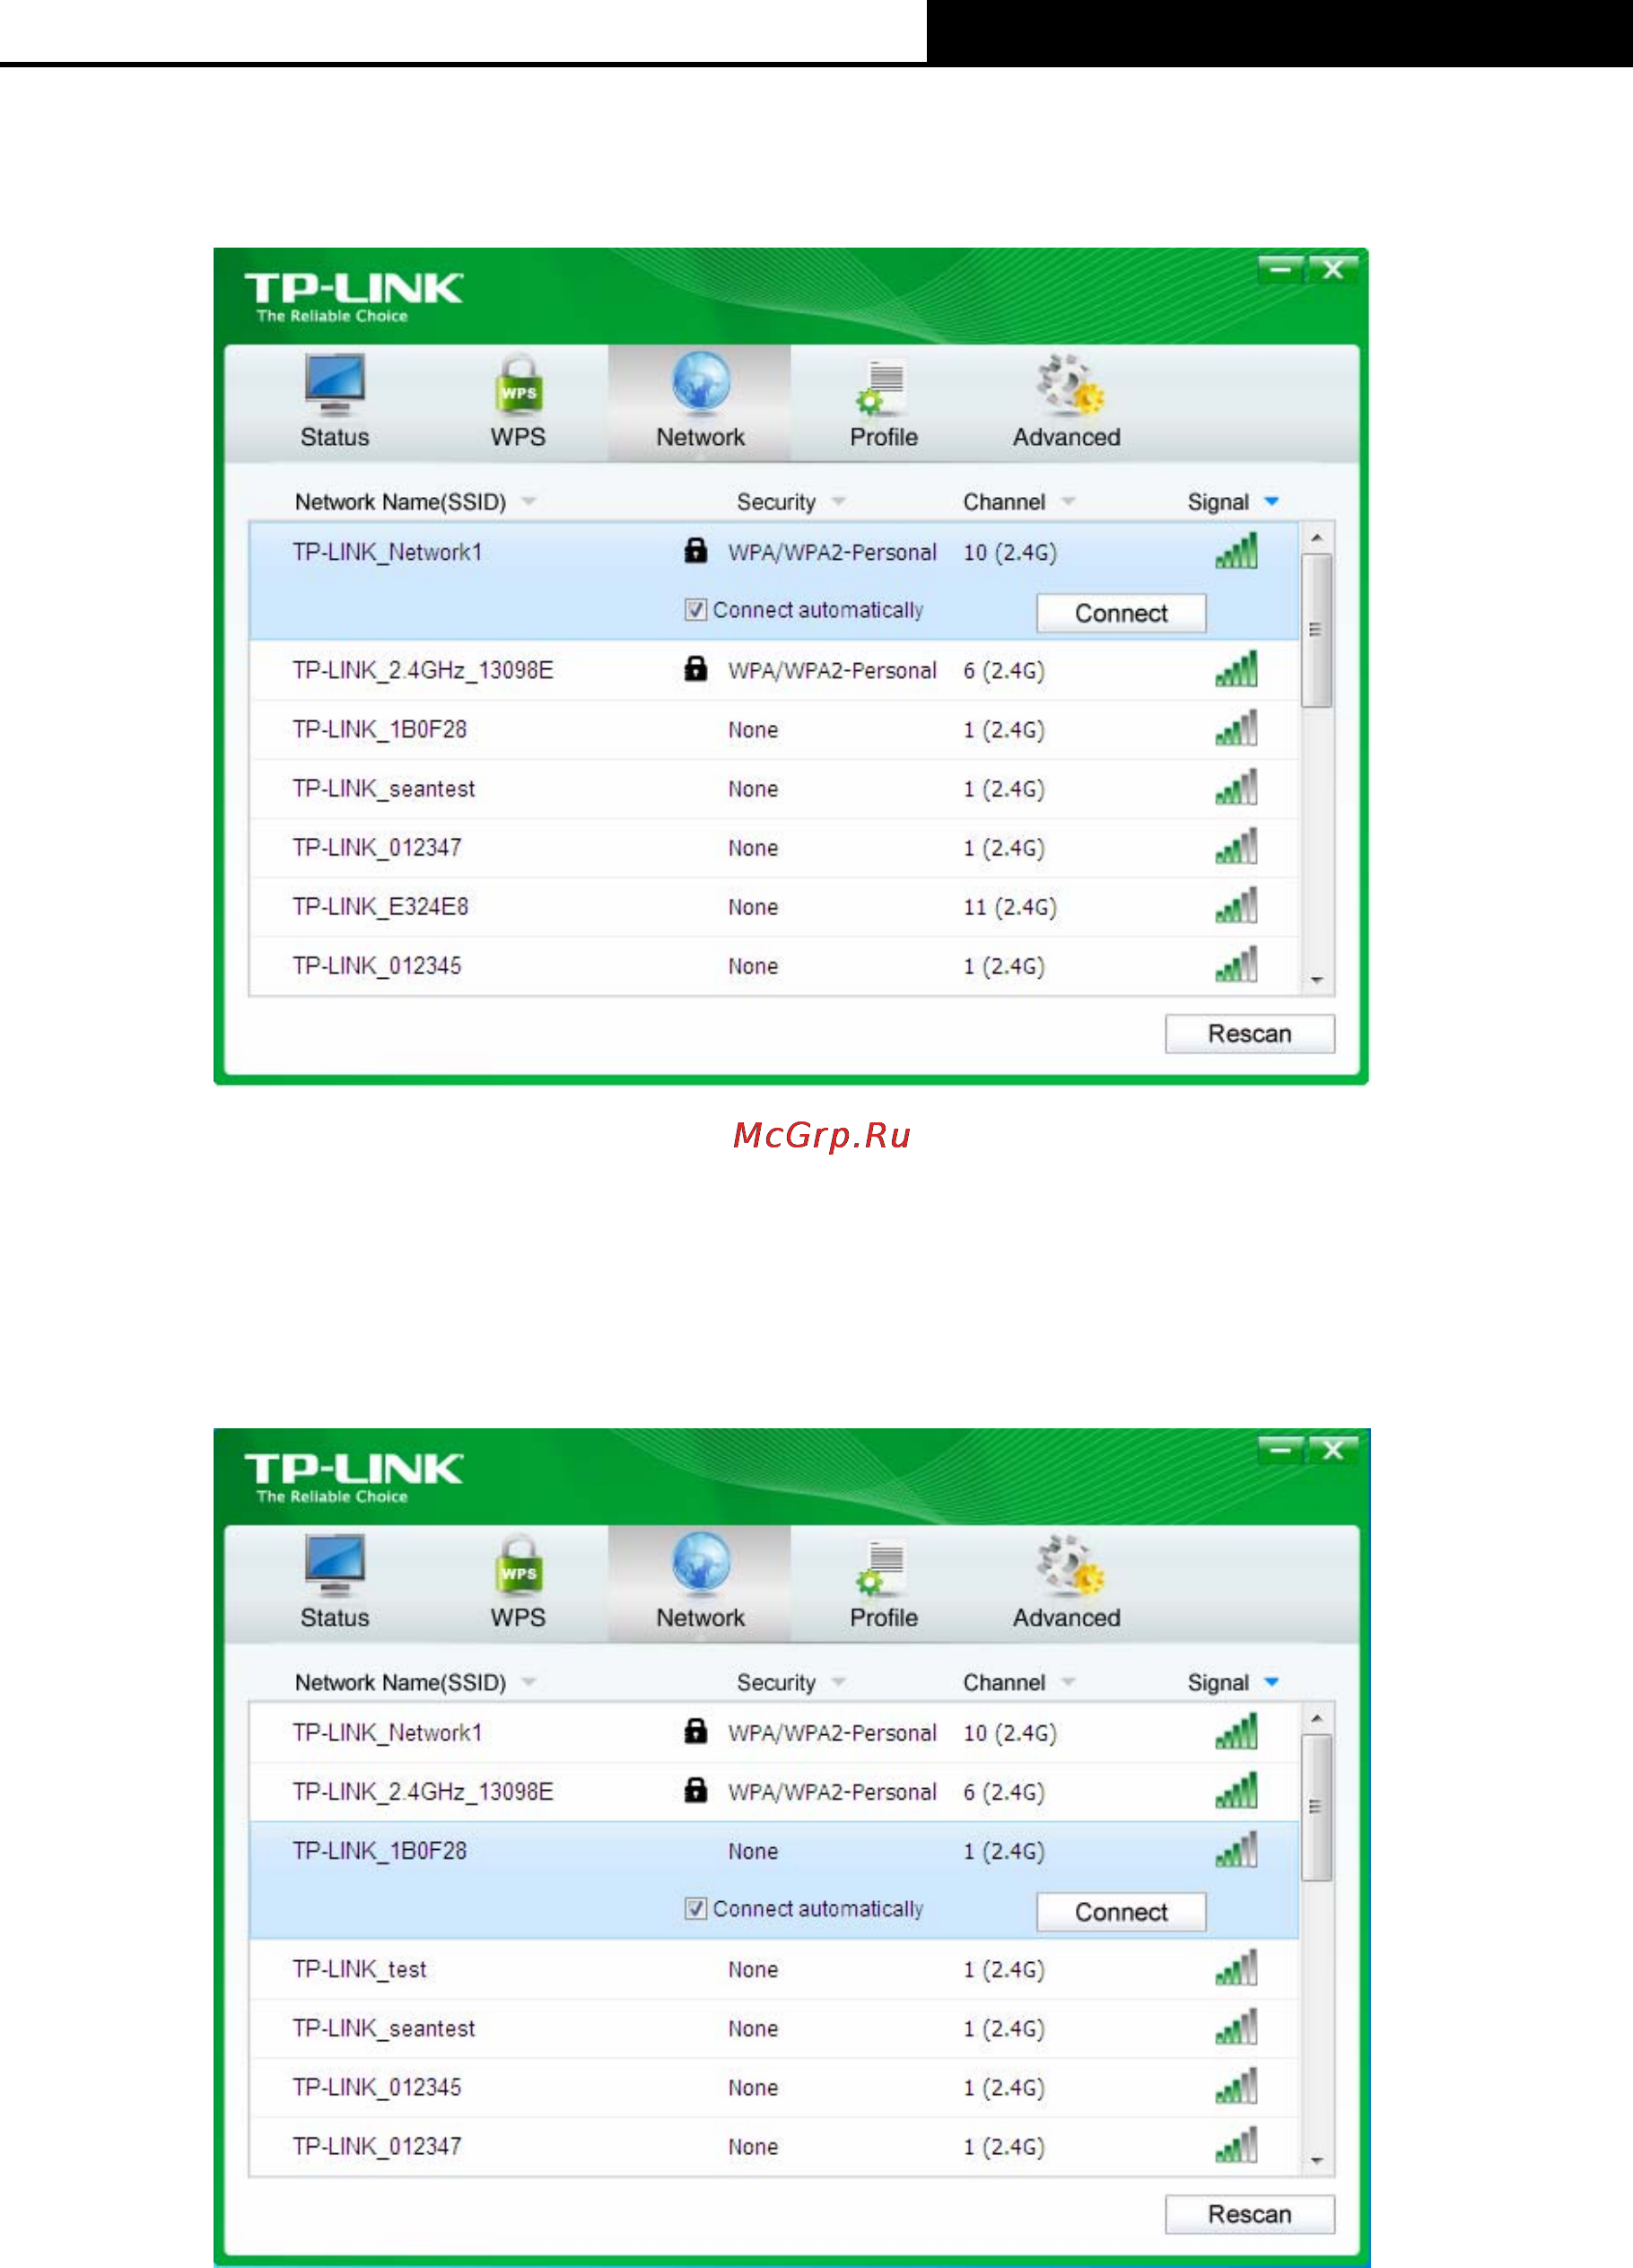The image size is (1633, 2268).
Task: Close the lower TP-LINK utility window
Action: tap(1333, 1449)
